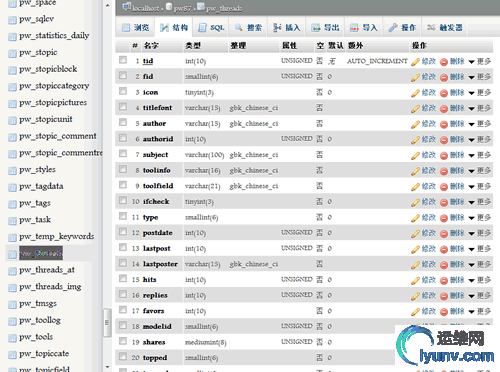Open the 更多 dropdown for toolfield row
This screenshot has height=372, width=500.
[x=480, y=186]
